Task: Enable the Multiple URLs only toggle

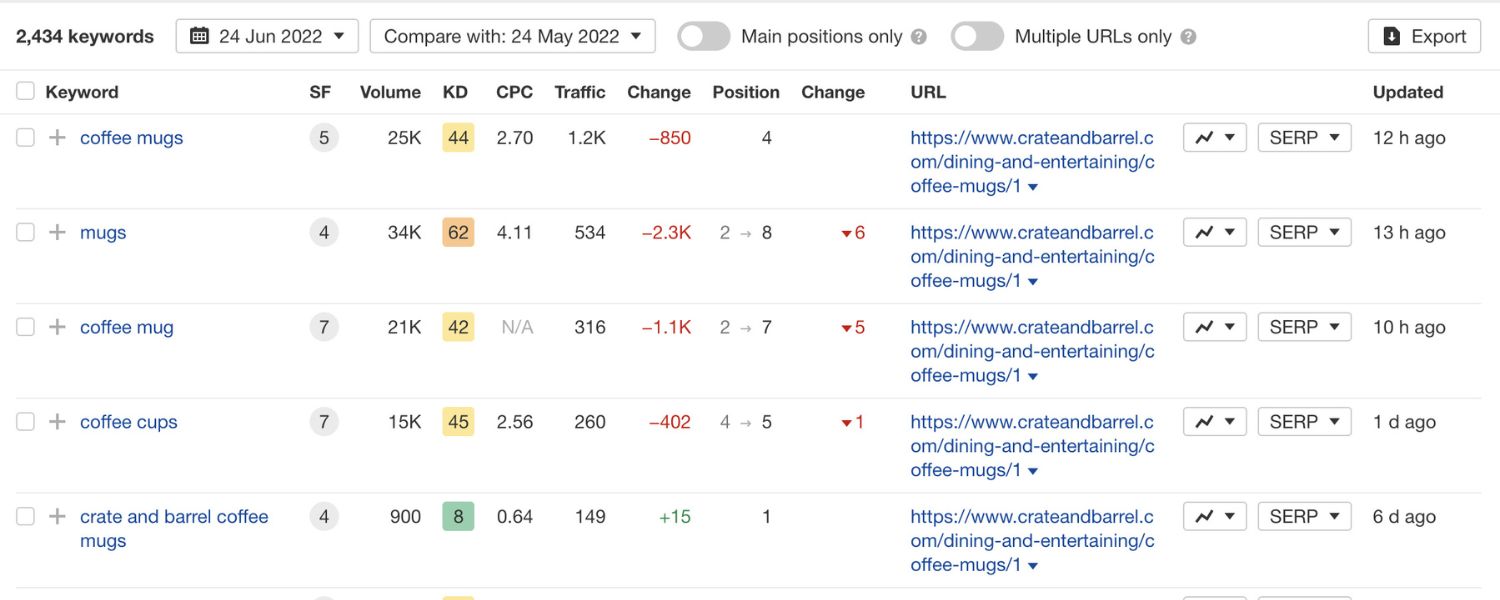Action: coord(977,36)
